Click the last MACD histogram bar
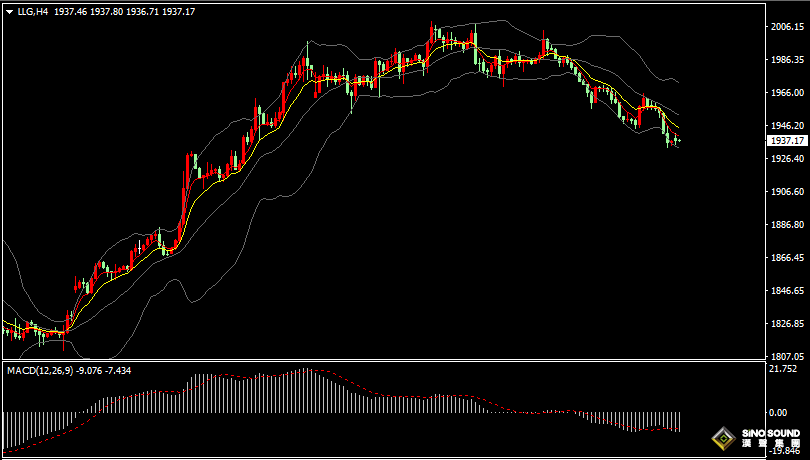The height and width of the screenshot is (460, 810). [x=679, y=421]
